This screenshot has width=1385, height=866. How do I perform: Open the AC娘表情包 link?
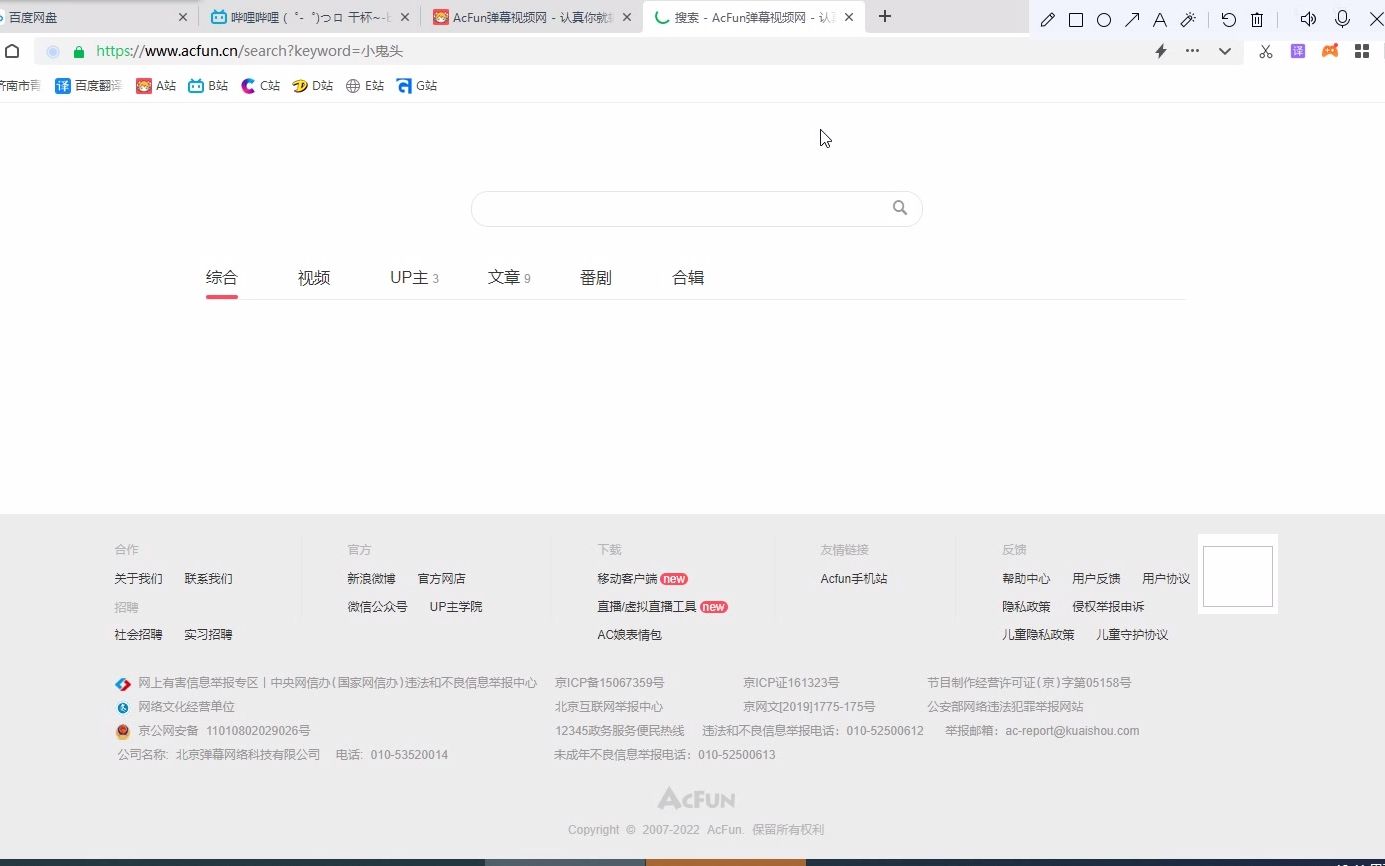click(629, 635)
